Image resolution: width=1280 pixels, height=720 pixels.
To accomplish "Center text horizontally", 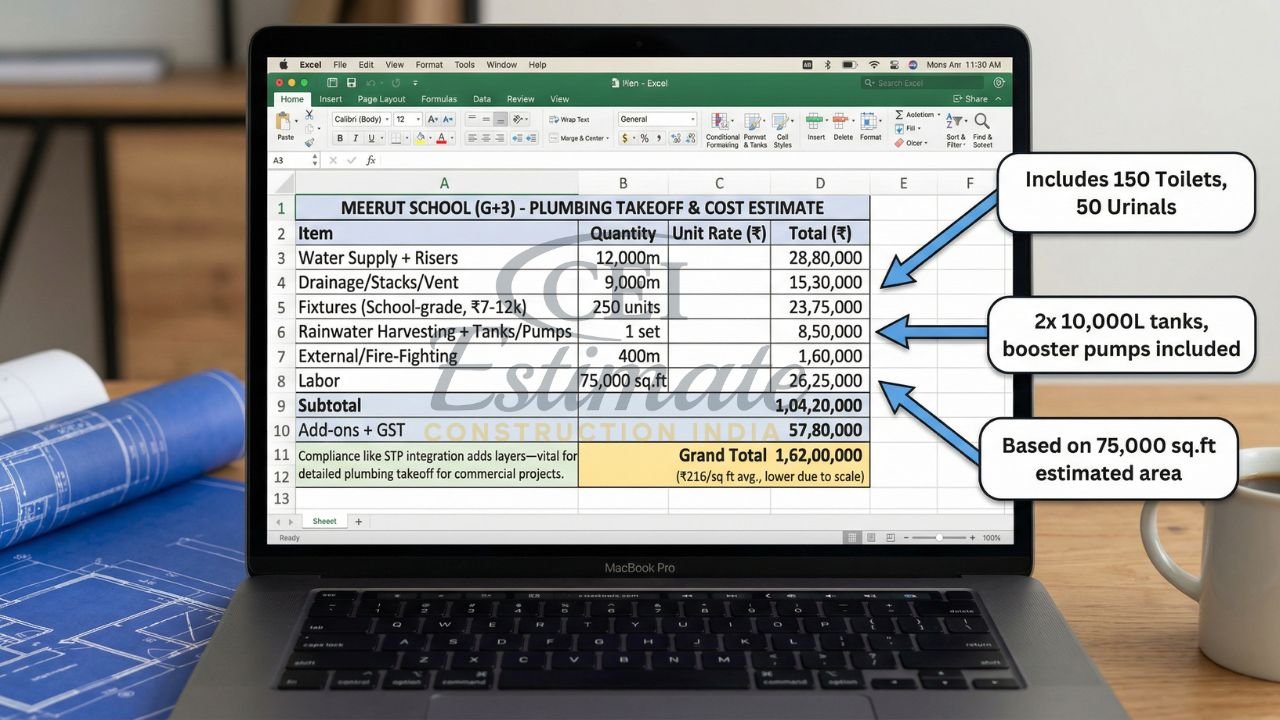I will 486,138.
